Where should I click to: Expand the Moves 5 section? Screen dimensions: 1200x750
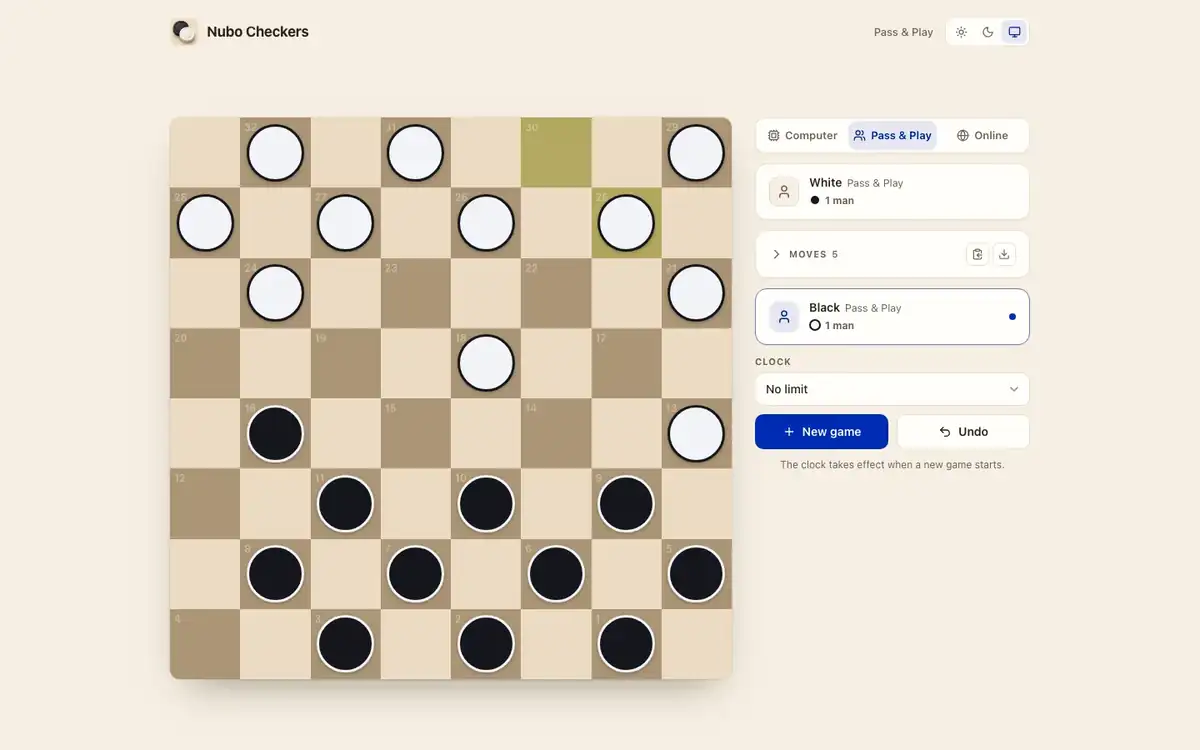click(x=805, y=254)
